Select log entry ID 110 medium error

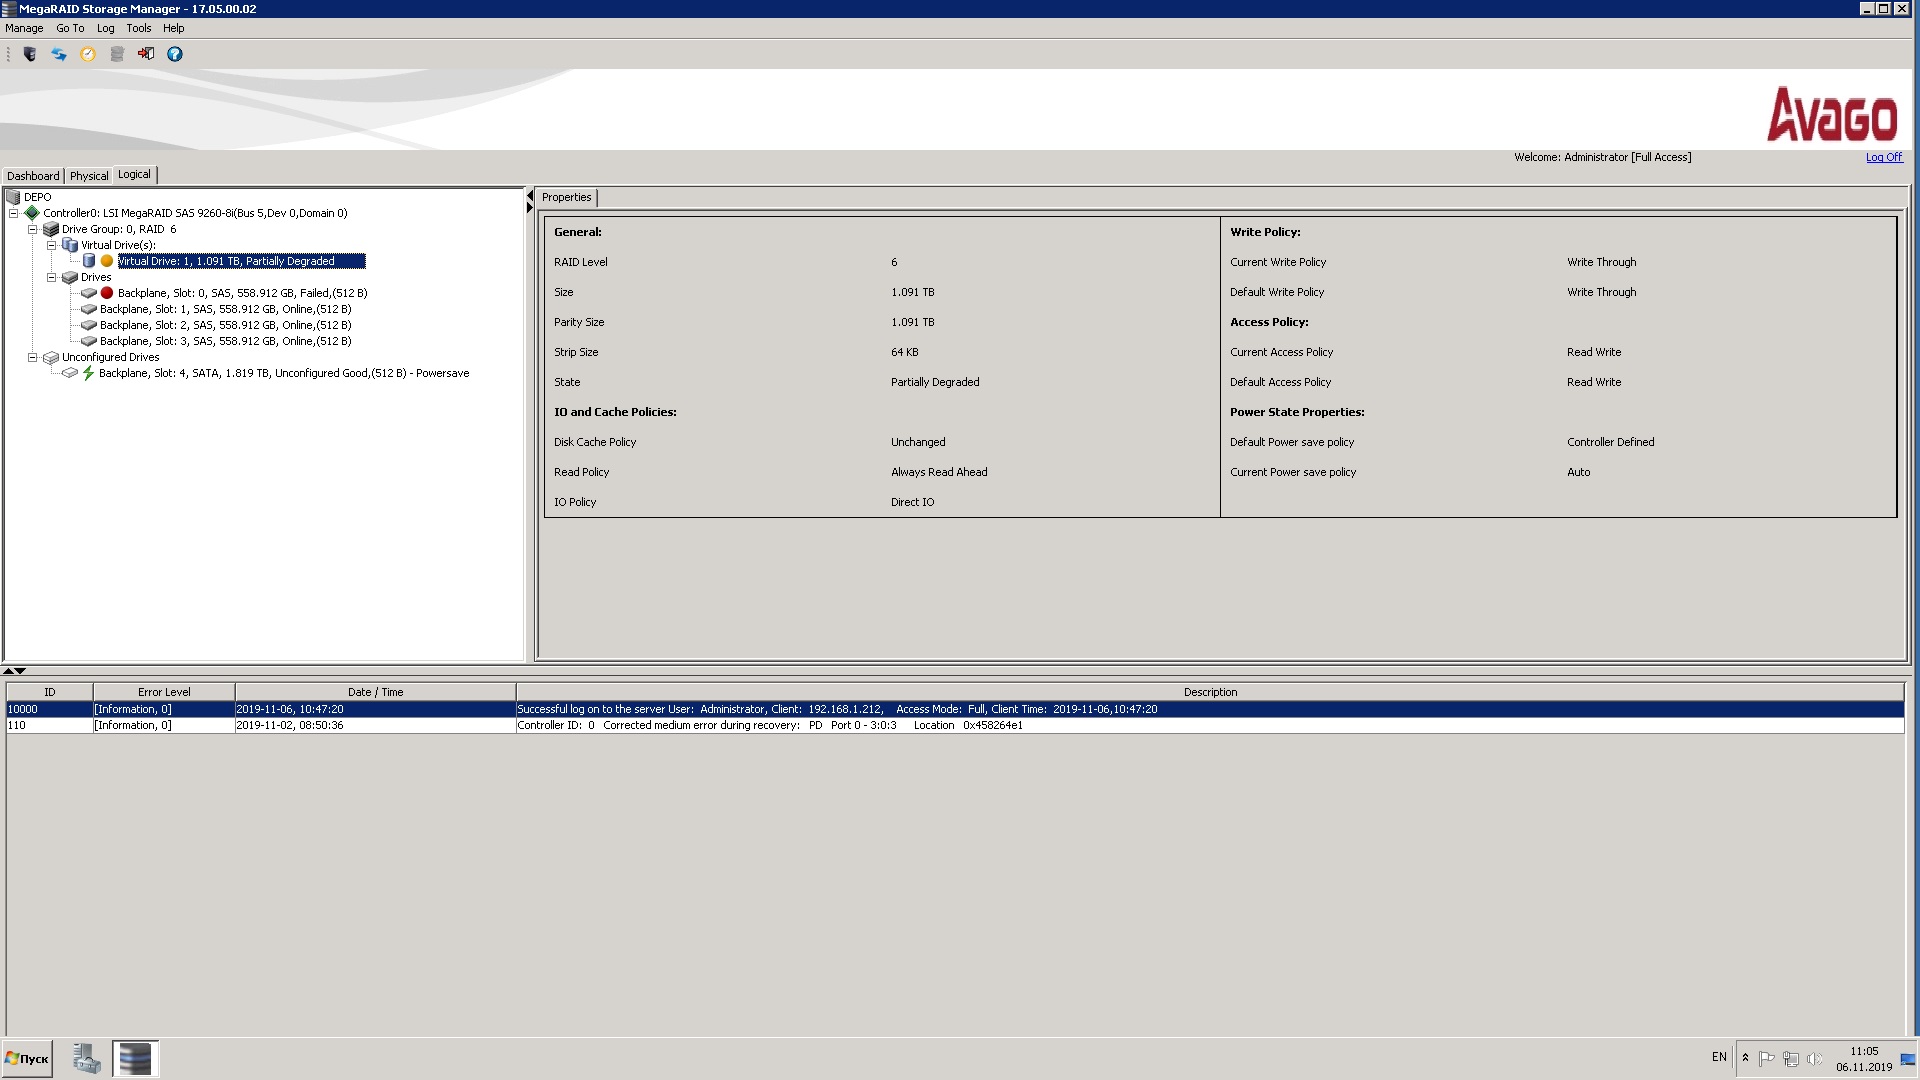[x=955, y=725]
